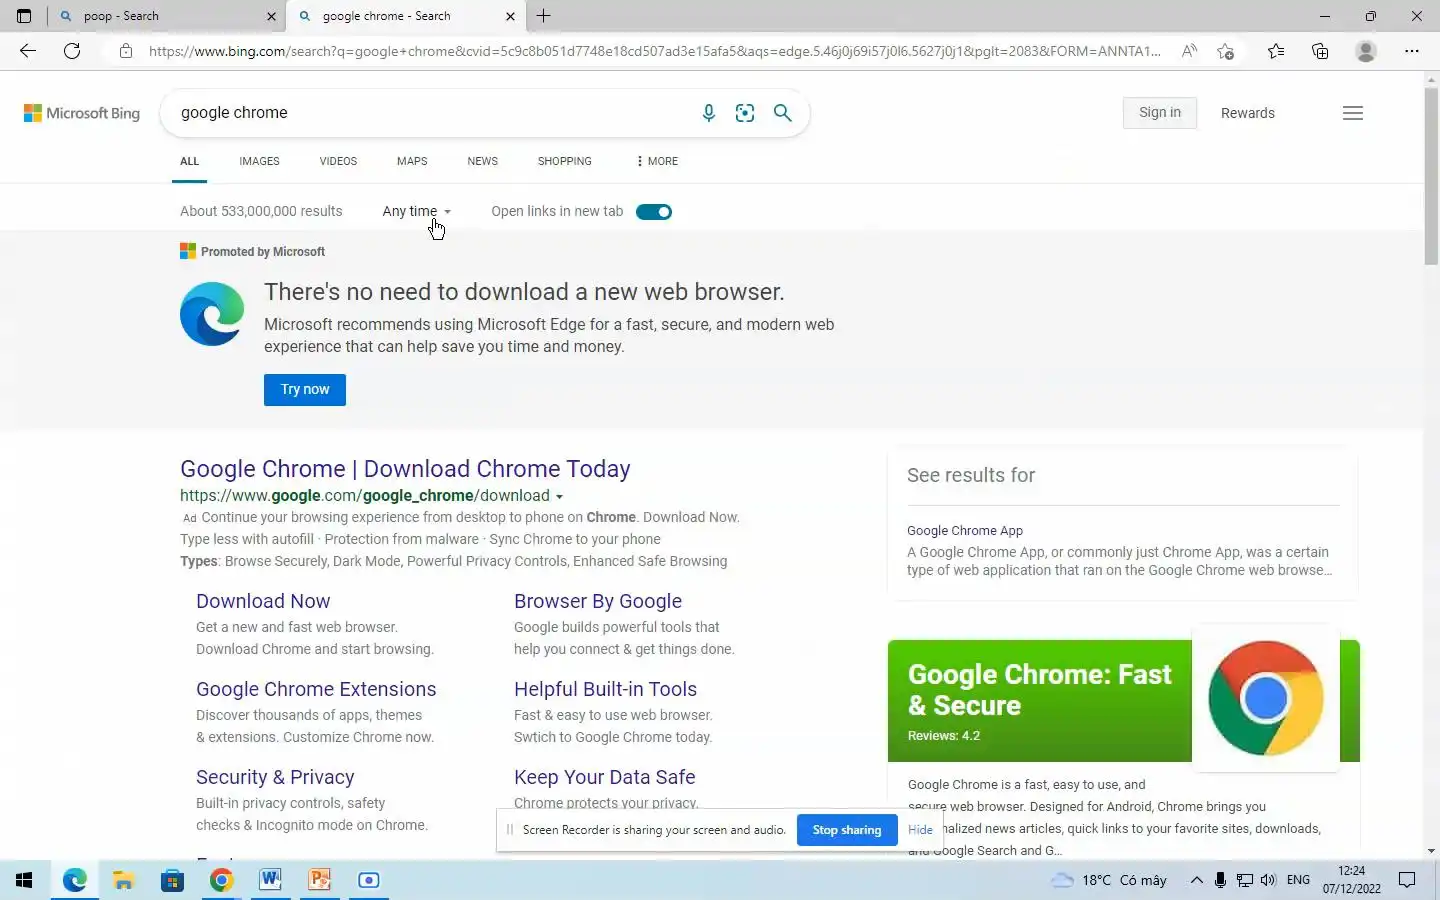Close the poop - Search tab
The width and height of the screenshot is (1440, 900).
(271, 16)
